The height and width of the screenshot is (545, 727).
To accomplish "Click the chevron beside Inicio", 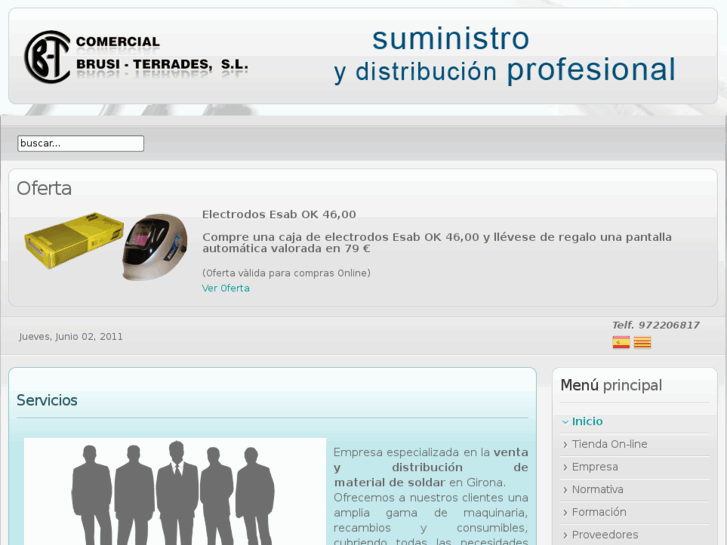I will point(565,422).
